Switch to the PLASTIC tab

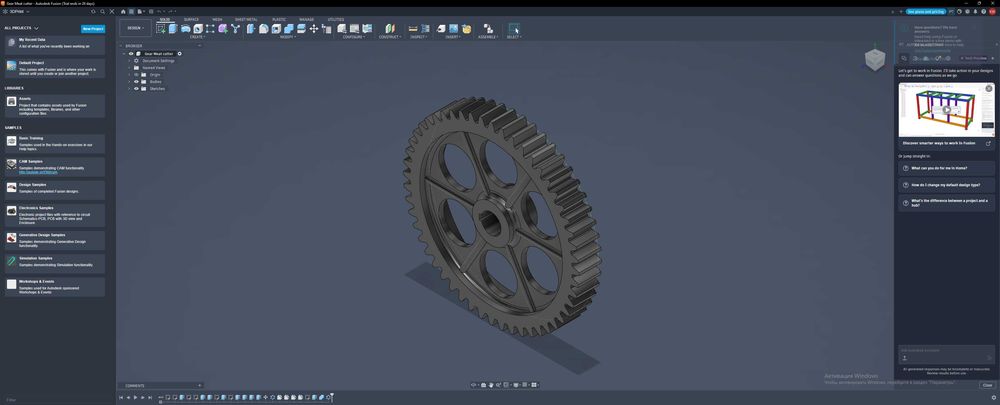coord(279,19)
